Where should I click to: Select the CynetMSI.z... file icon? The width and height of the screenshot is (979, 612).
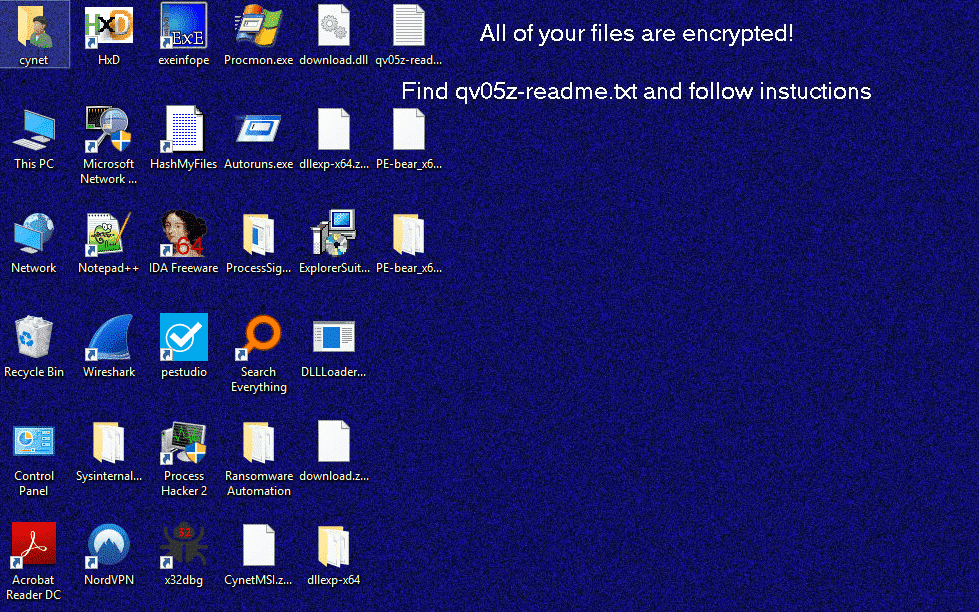click(x=258, y=545)
